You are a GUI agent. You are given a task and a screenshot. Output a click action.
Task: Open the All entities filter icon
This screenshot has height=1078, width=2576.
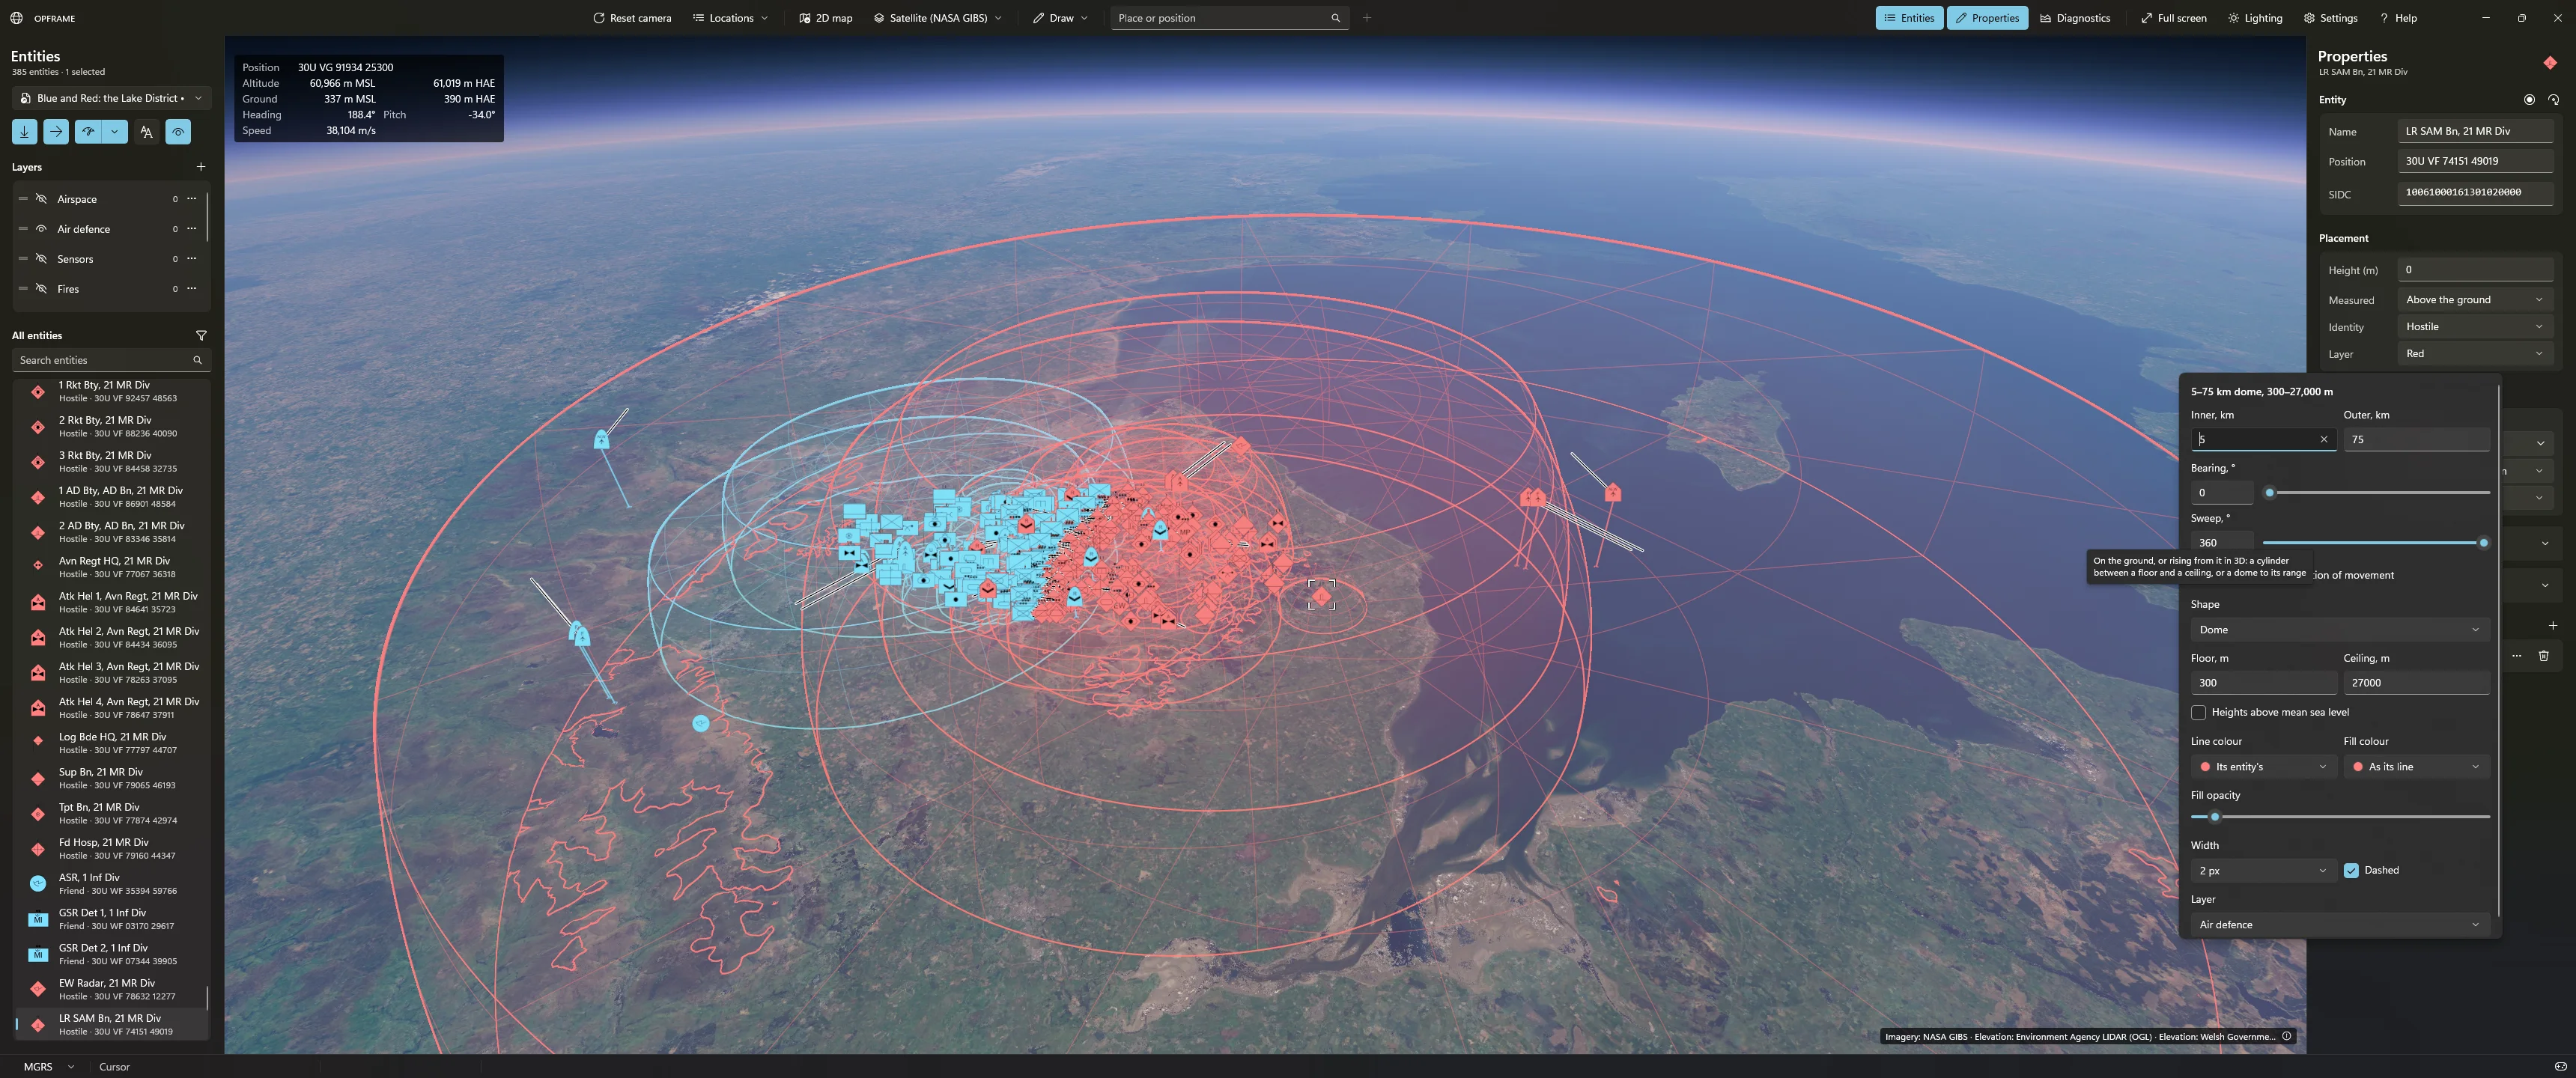(x=201, y=336)
